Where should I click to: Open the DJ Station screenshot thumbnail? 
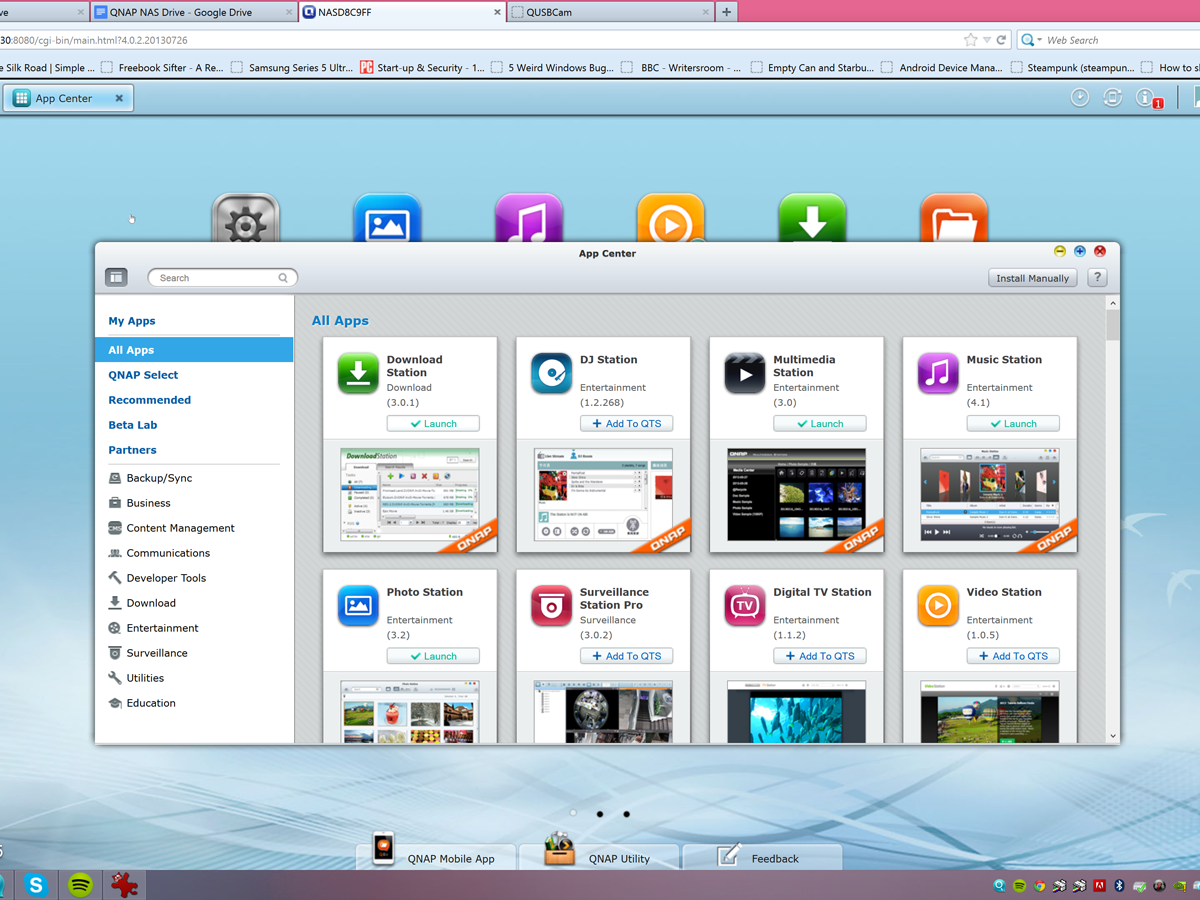click(604, 497)
